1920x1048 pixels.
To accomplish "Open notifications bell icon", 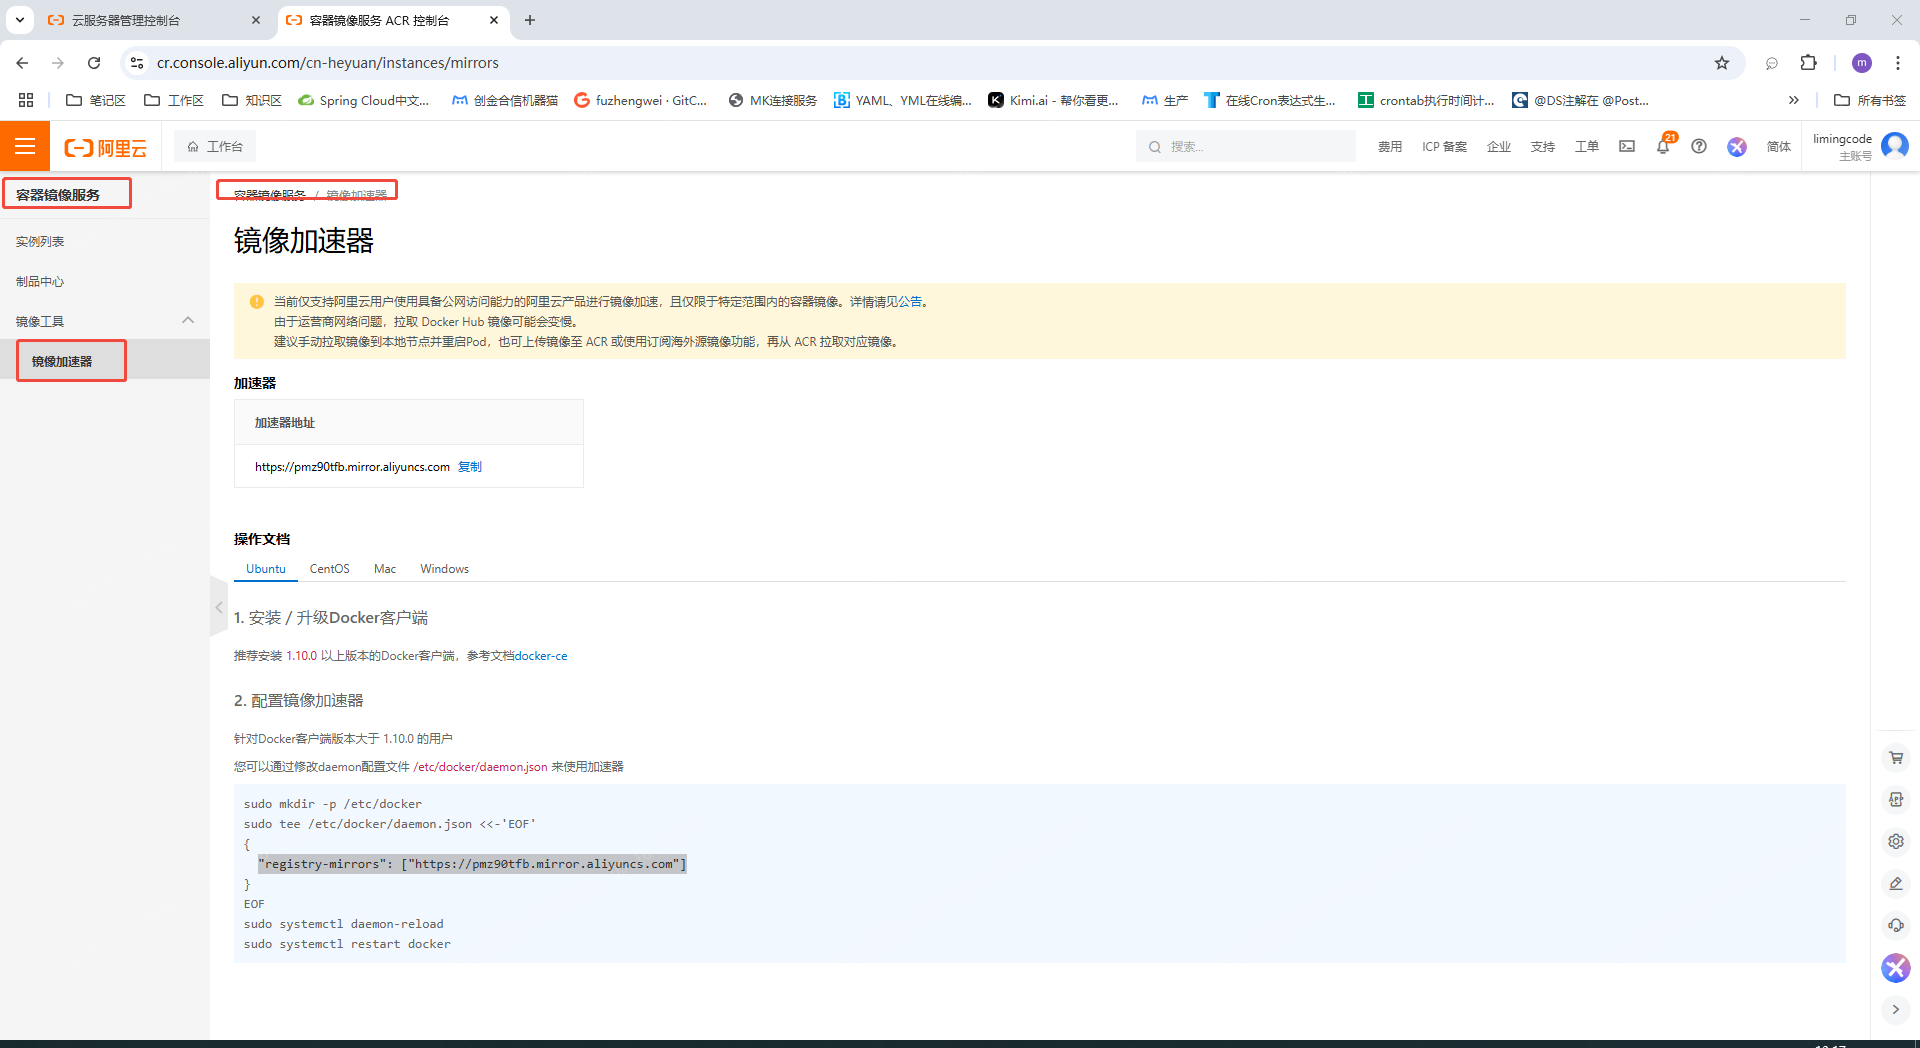I will pos(1663,146).
